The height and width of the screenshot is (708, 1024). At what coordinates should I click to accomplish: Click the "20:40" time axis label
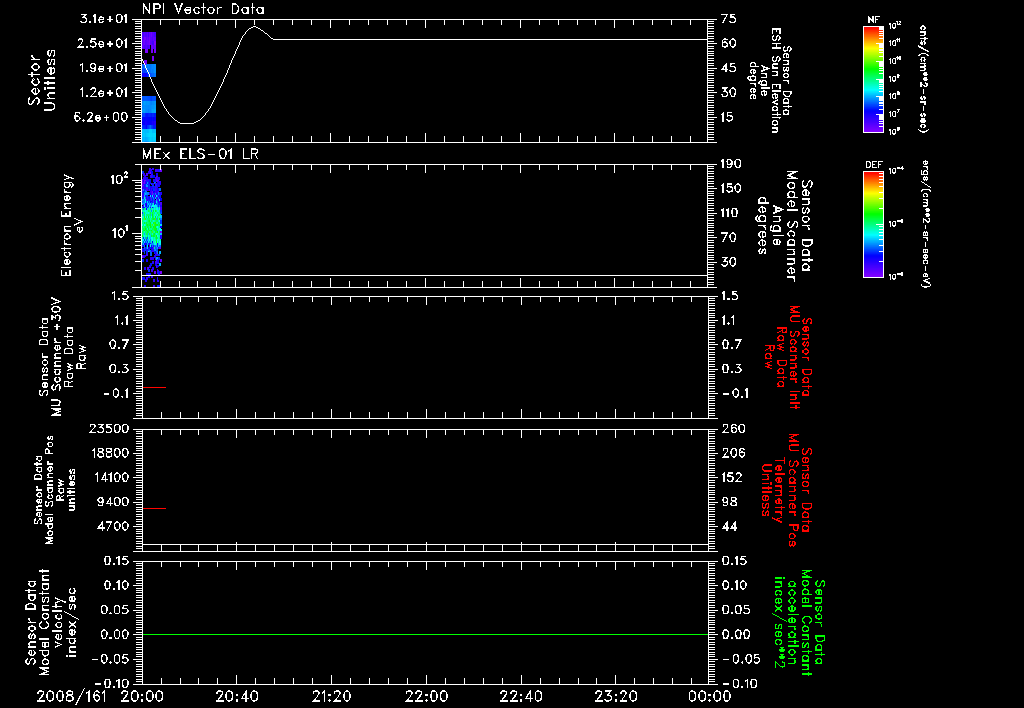click(x=236, y=696)
